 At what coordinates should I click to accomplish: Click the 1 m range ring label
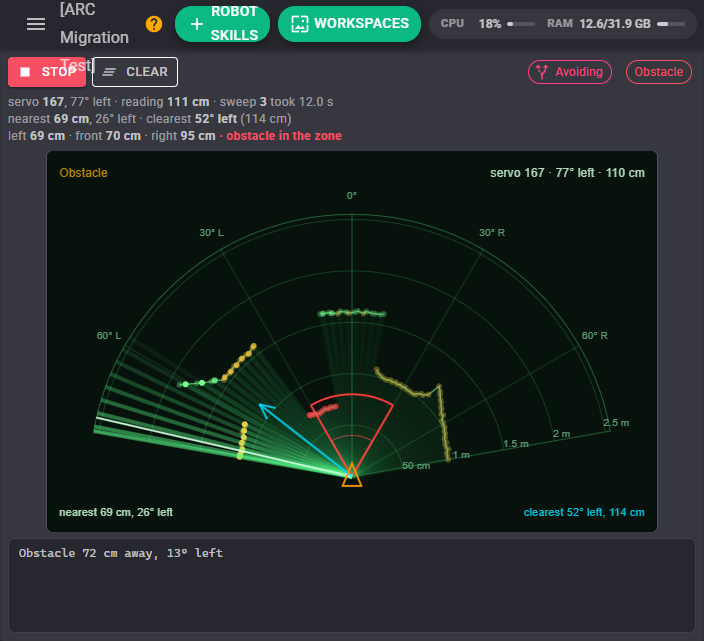coord(461,455)
